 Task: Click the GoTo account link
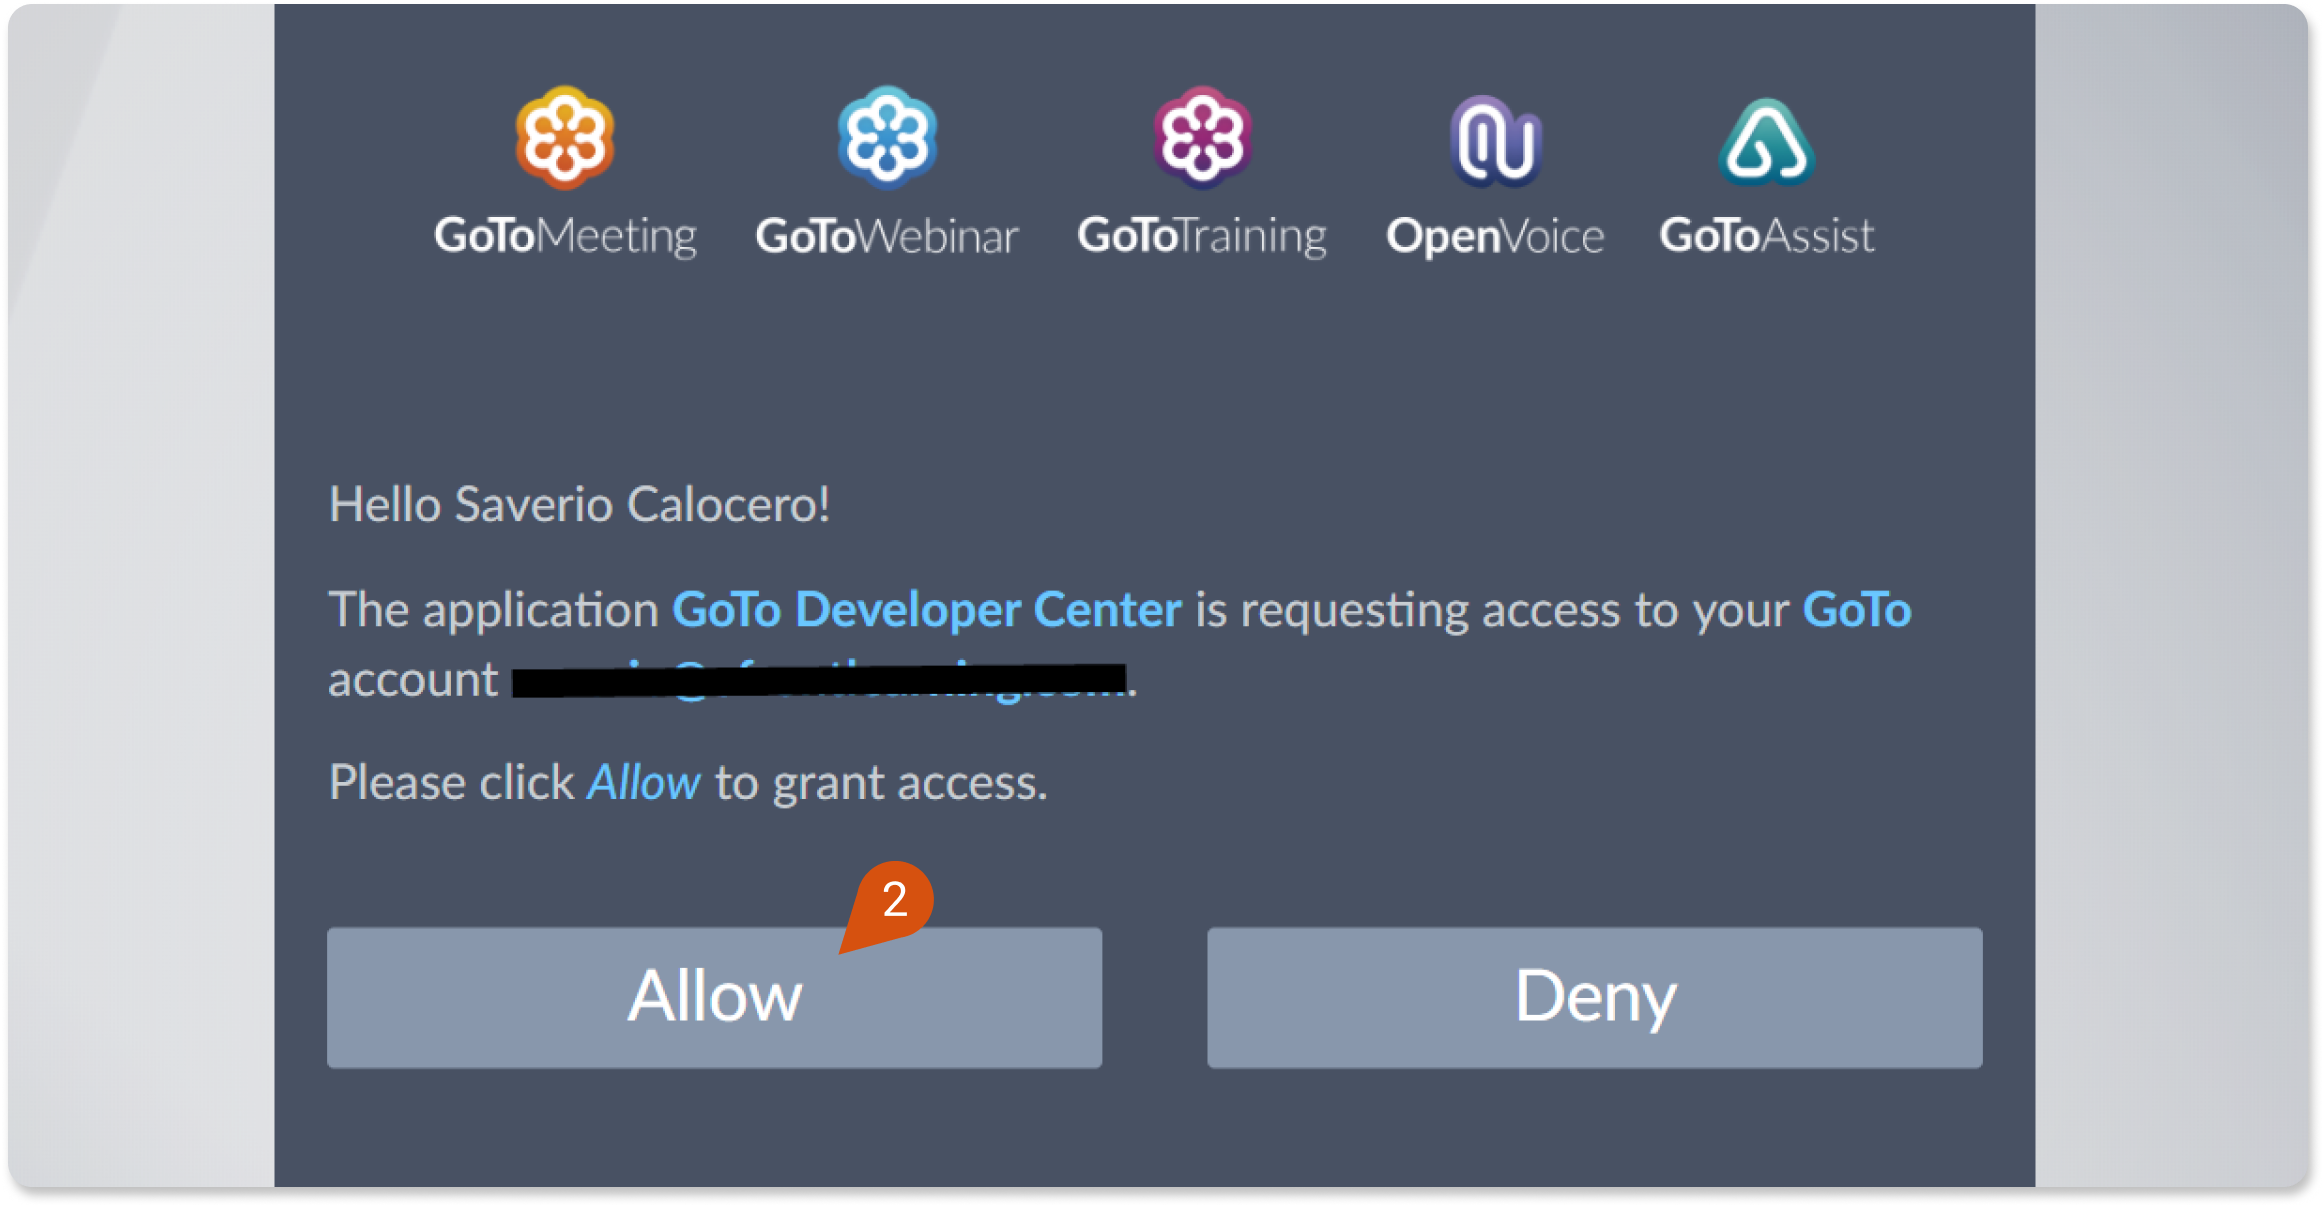click(1875, 607)
